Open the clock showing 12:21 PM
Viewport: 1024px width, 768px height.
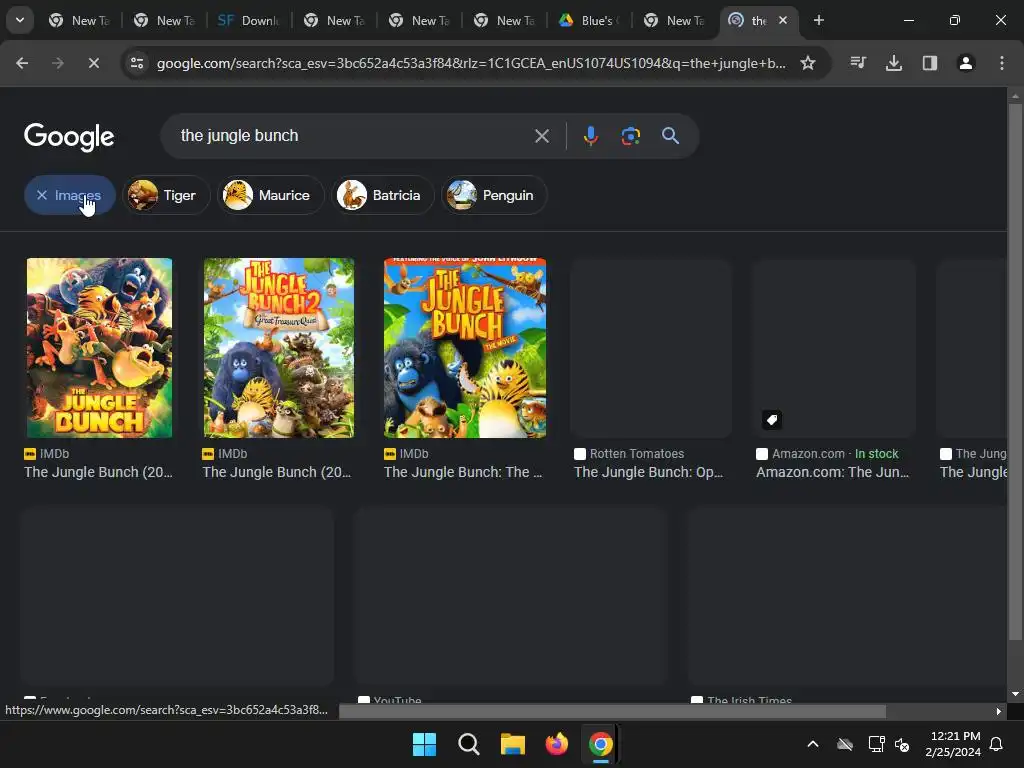click(953, 744)
